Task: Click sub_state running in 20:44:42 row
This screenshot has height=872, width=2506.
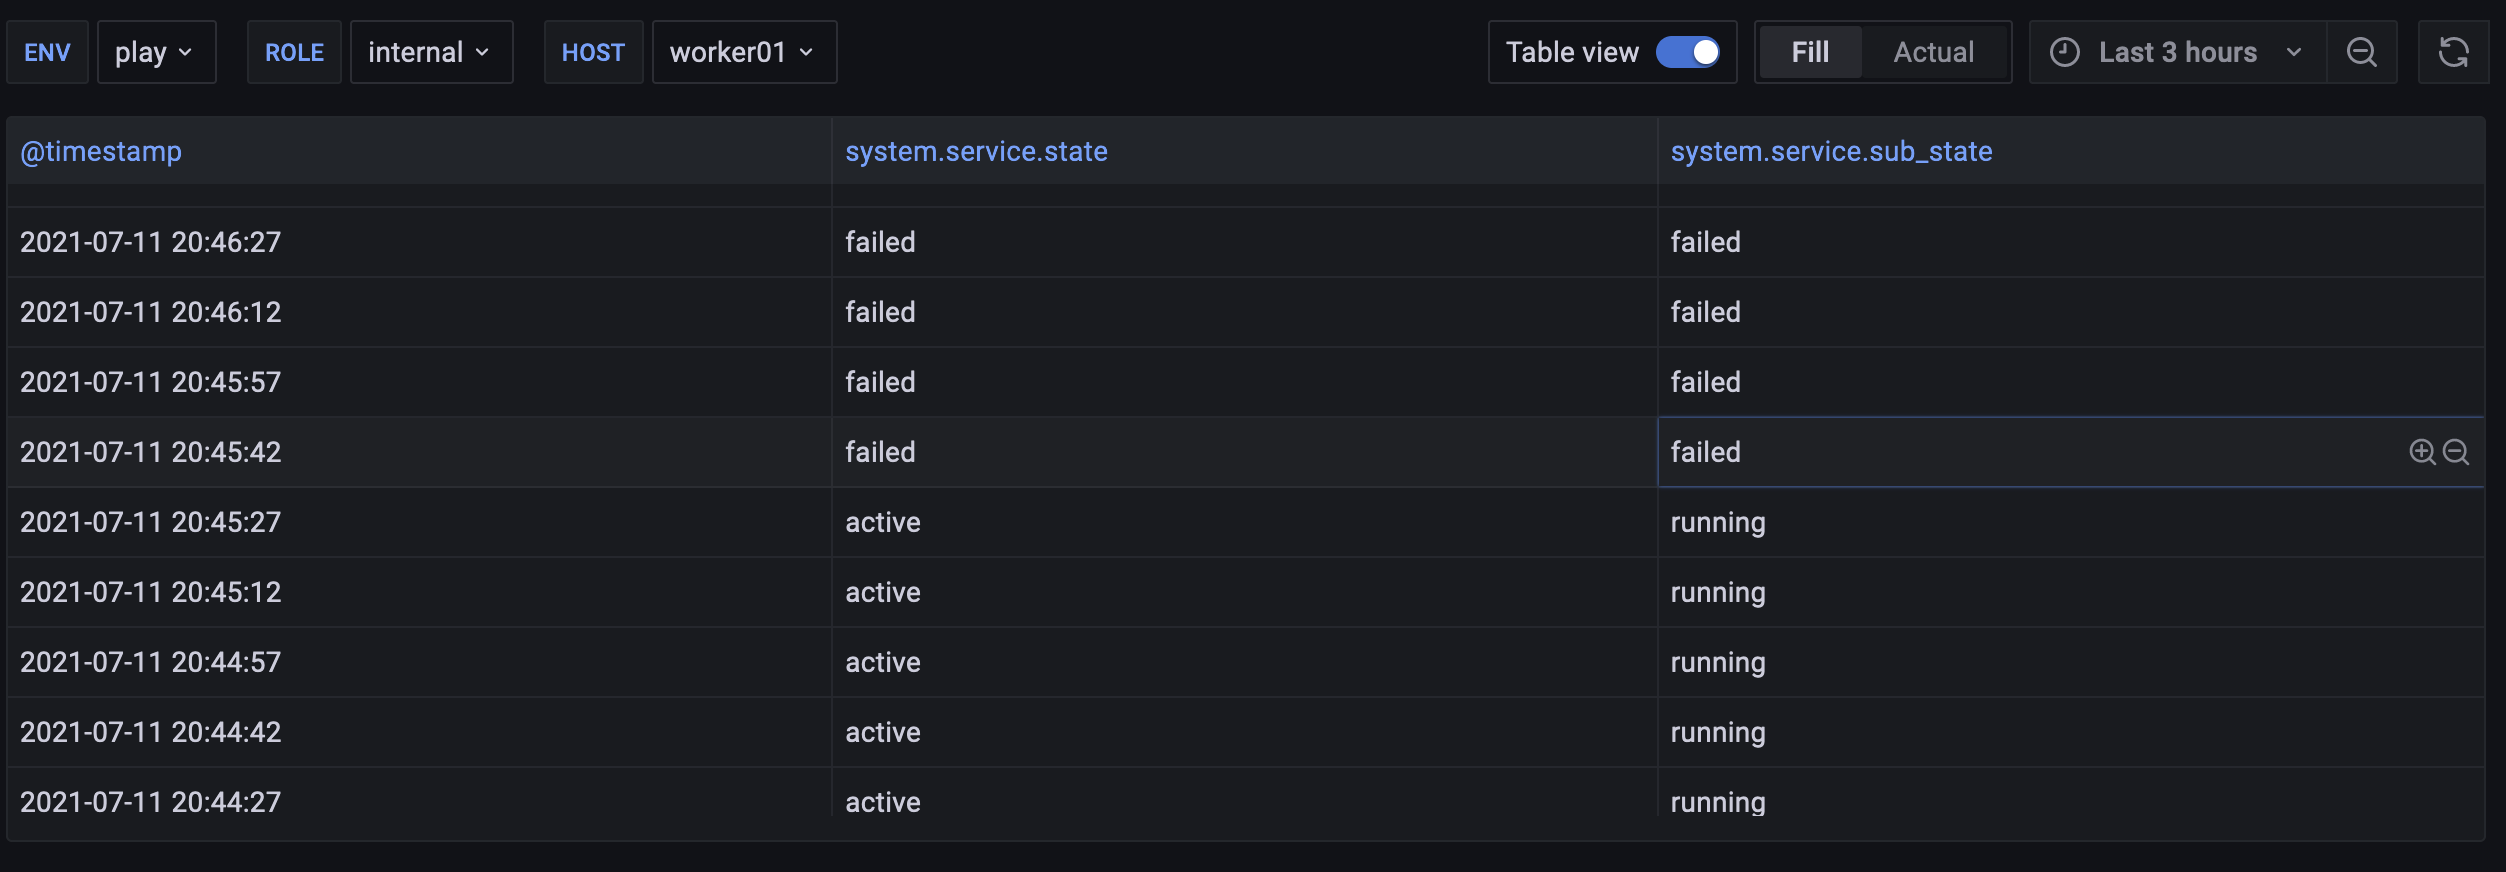Action: [x=2071, y=732]
